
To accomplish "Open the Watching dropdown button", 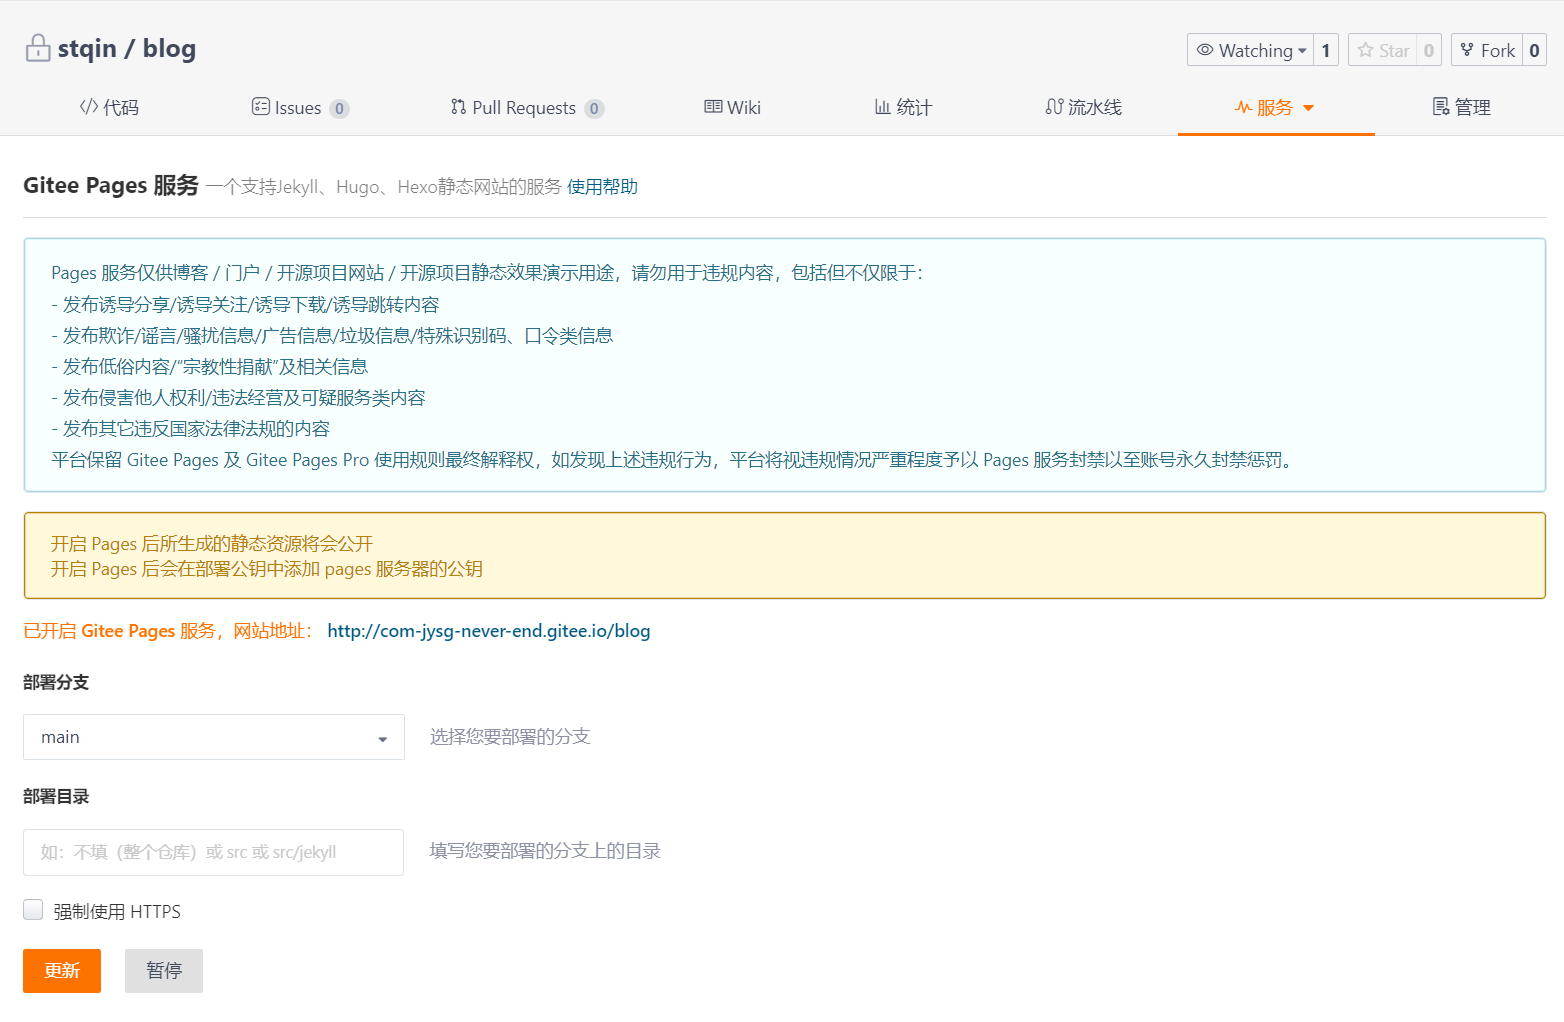I will click(1251, 50).
